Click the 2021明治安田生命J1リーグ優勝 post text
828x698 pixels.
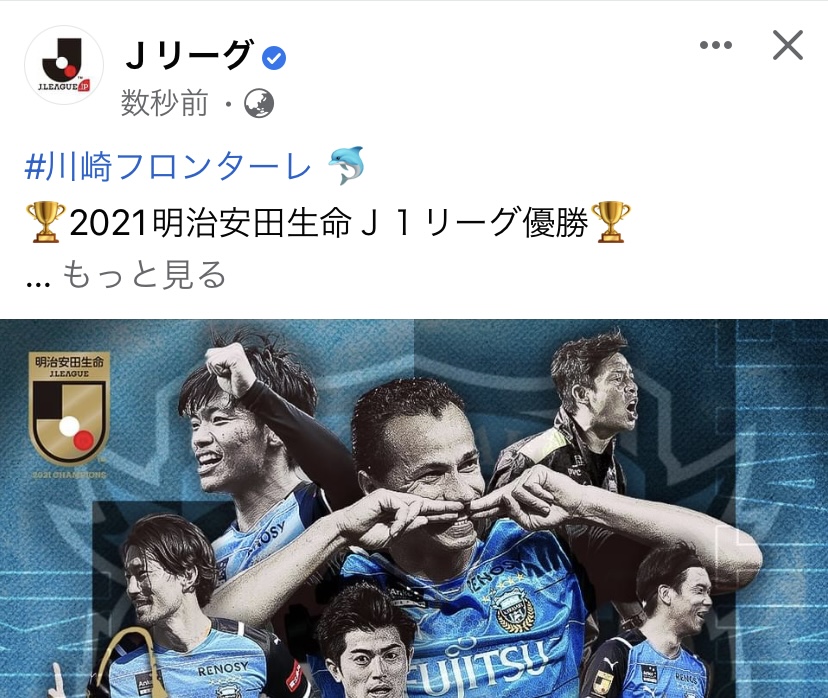pos(328,222)
